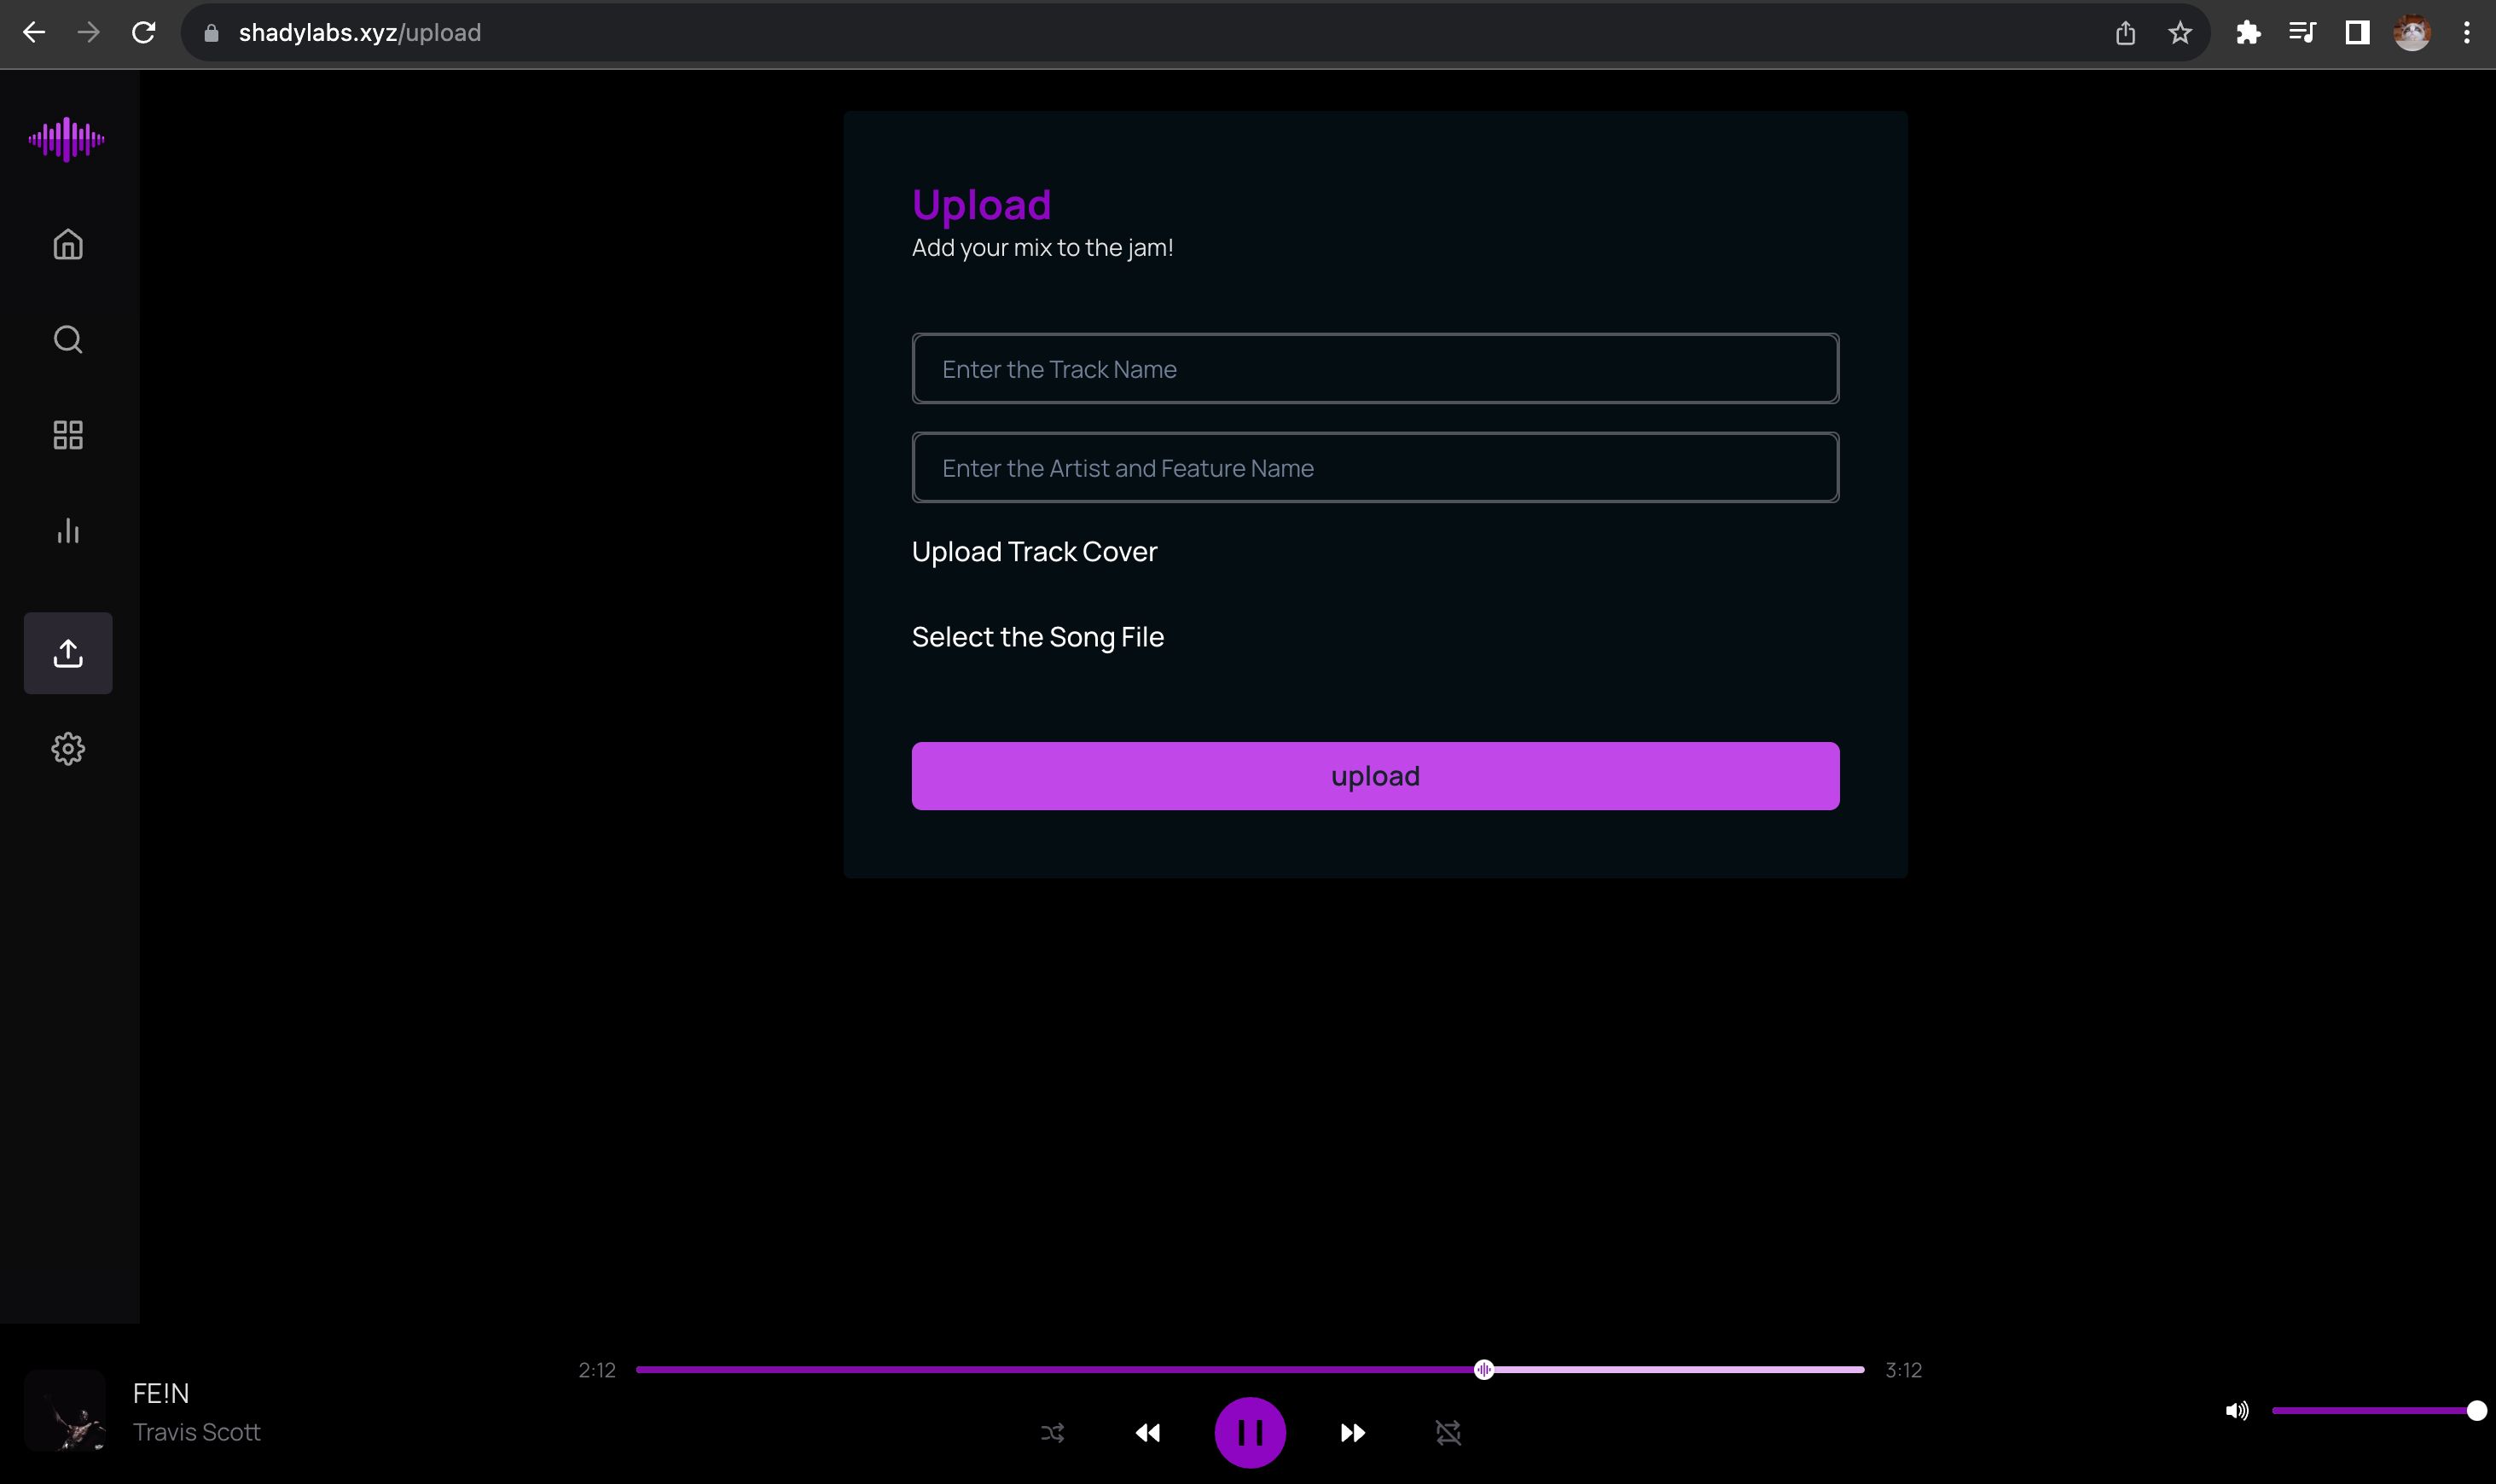Select the Song File chooser option
Screen dimensions: 2496x1484
pyautogui.click(x=1037, y=636)
